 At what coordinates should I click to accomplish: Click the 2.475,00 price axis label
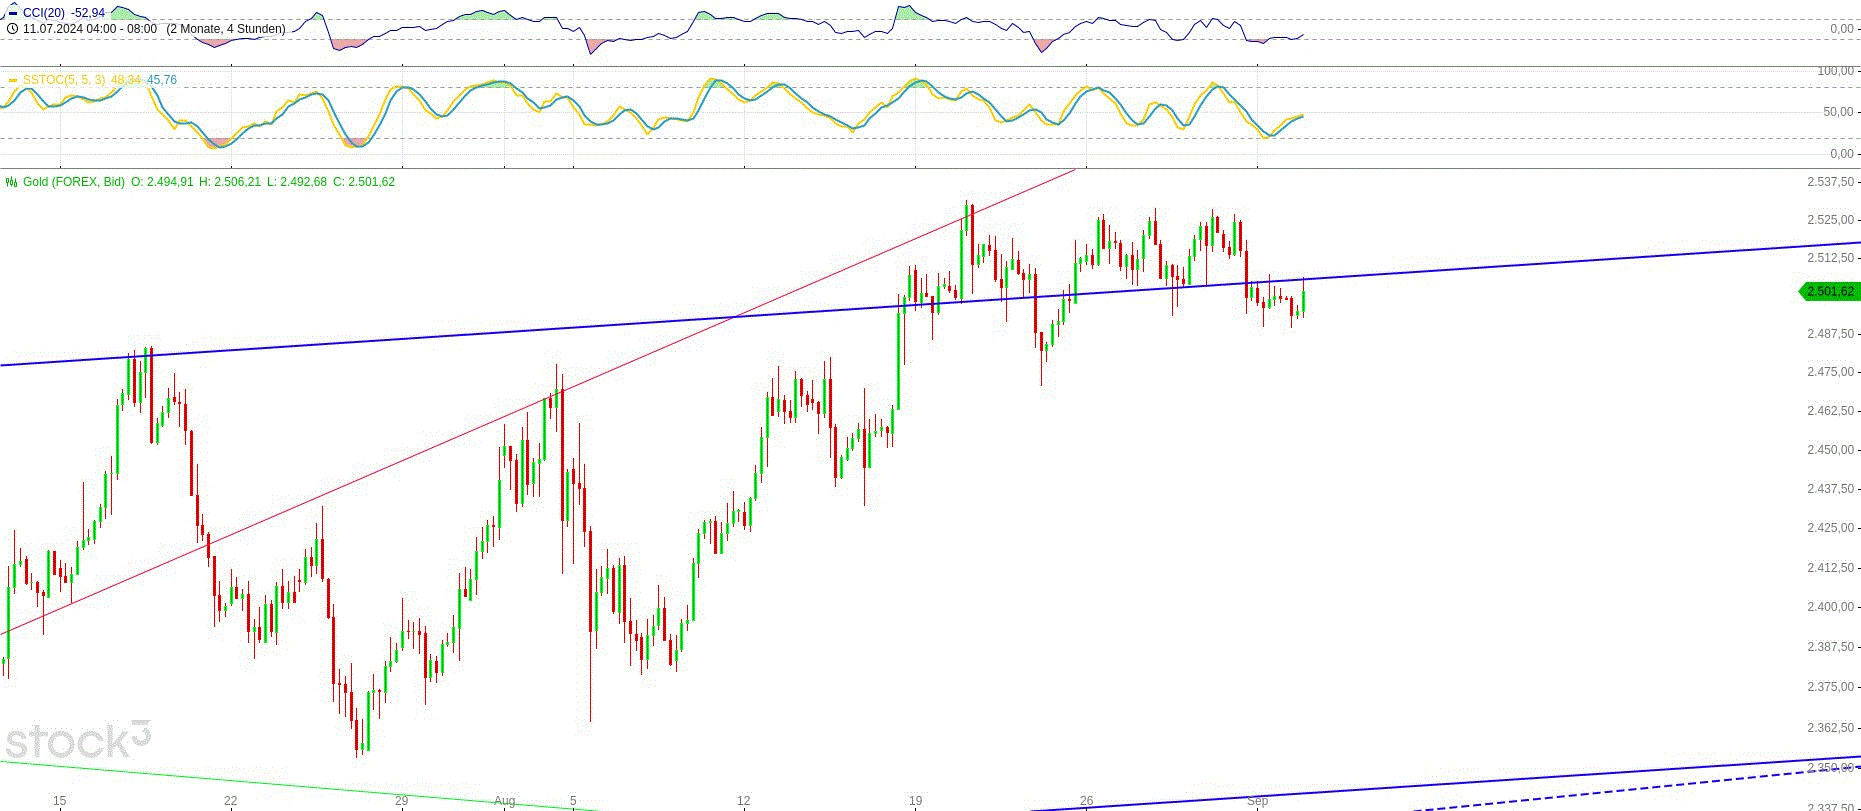coord(1831,372)
